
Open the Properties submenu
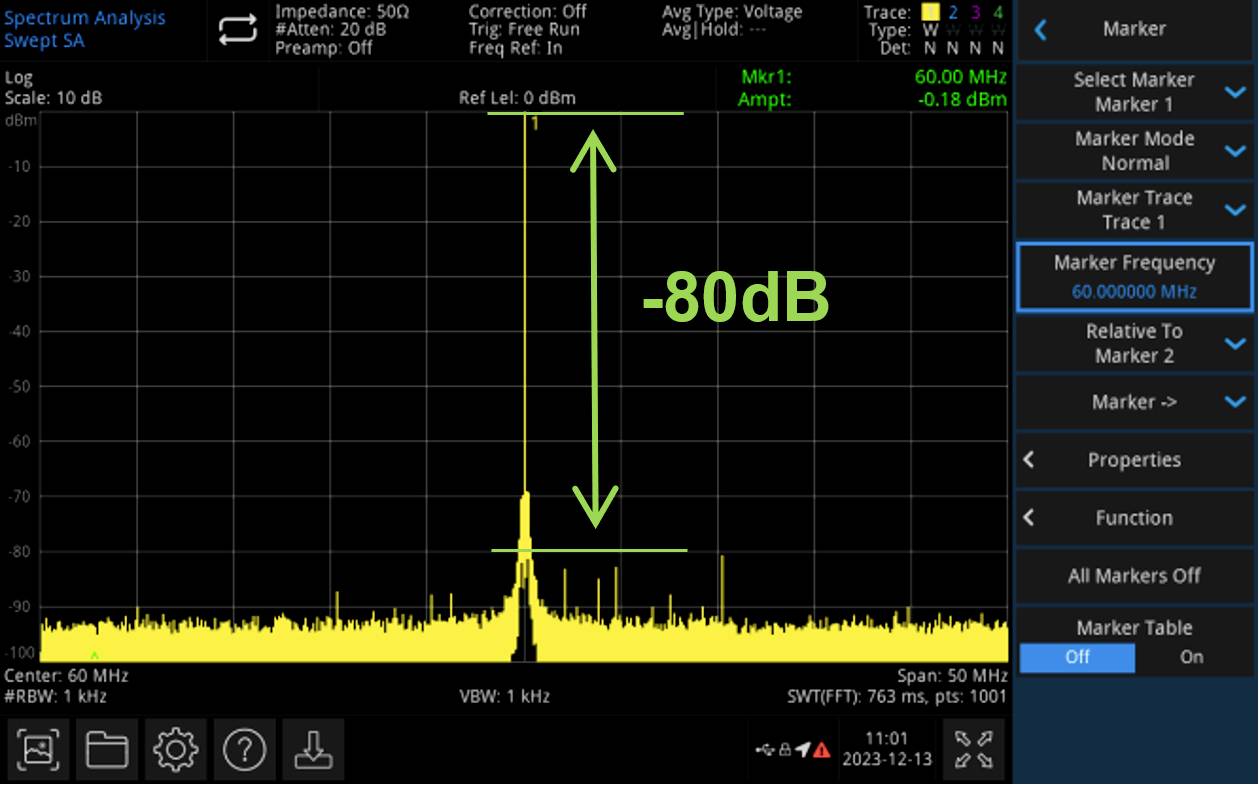point(1135,460)
